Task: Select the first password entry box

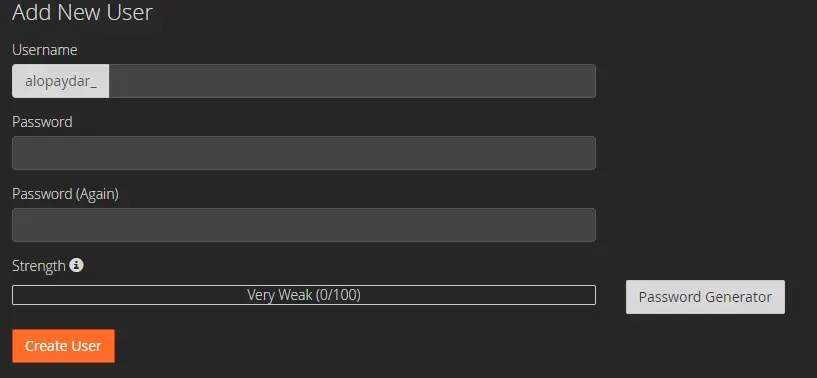Action: pyautogui.click(x=304, y=153)
